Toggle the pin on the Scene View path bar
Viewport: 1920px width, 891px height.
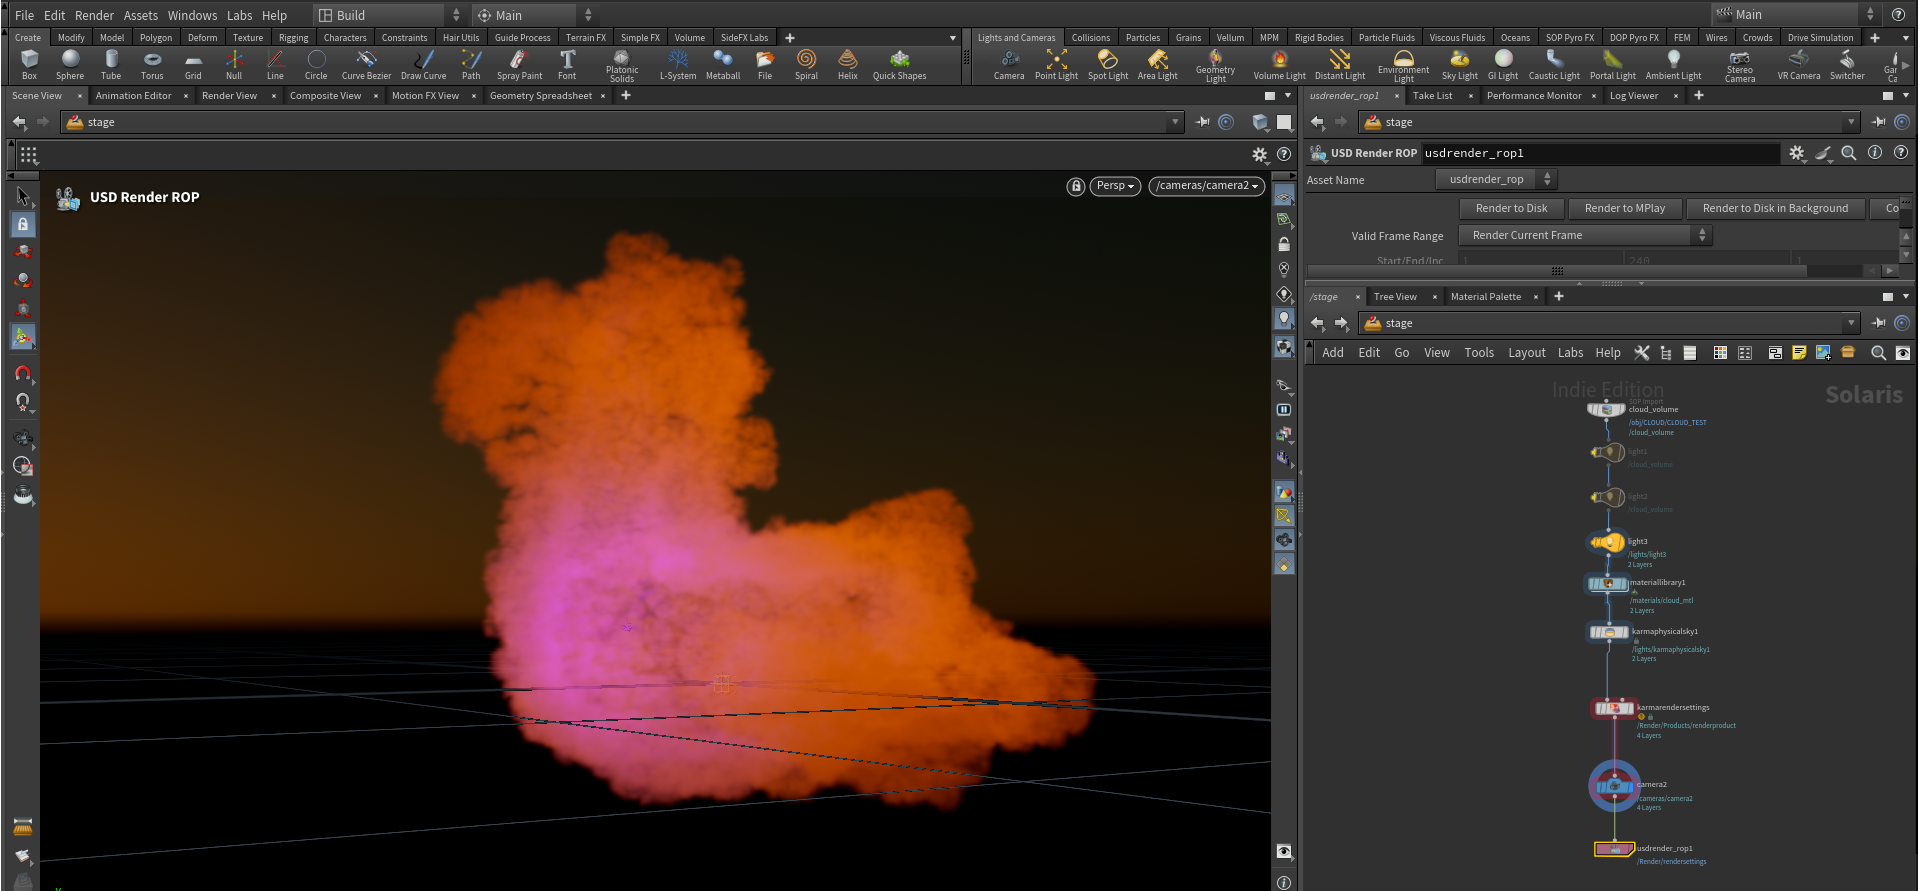pos(1202,122)
